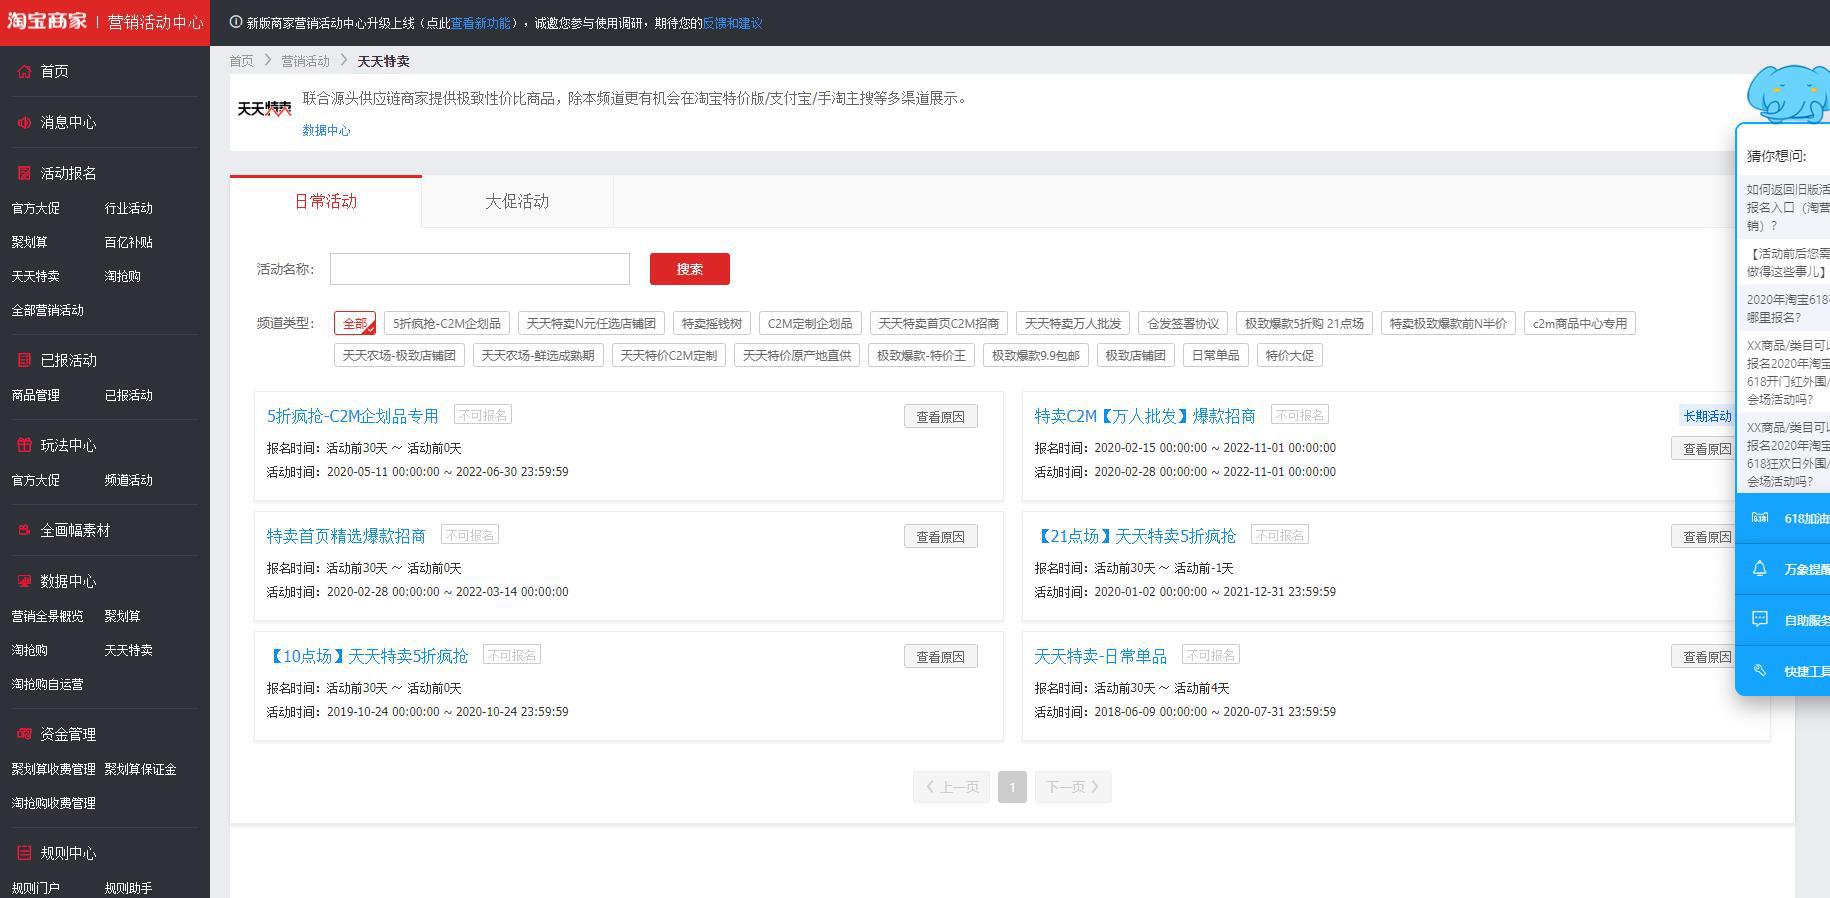Open the 数据中心 link under description
This screenshot has width=1830, height=898.
tap(326, 130)
